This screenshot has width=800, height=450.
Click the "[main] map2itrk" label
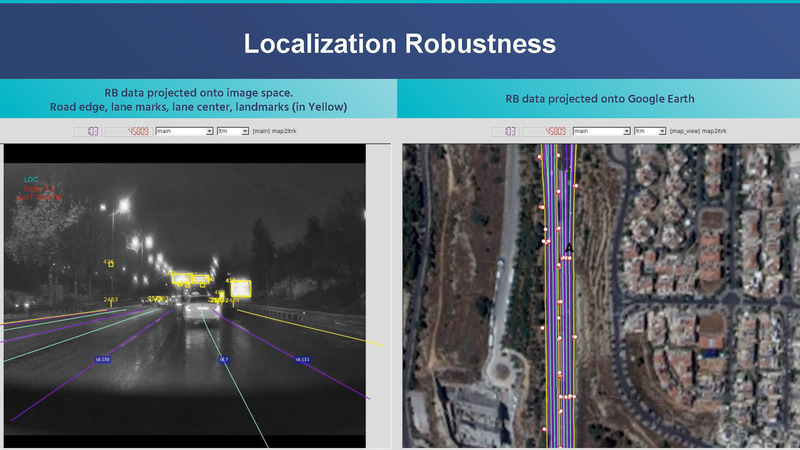274,131
